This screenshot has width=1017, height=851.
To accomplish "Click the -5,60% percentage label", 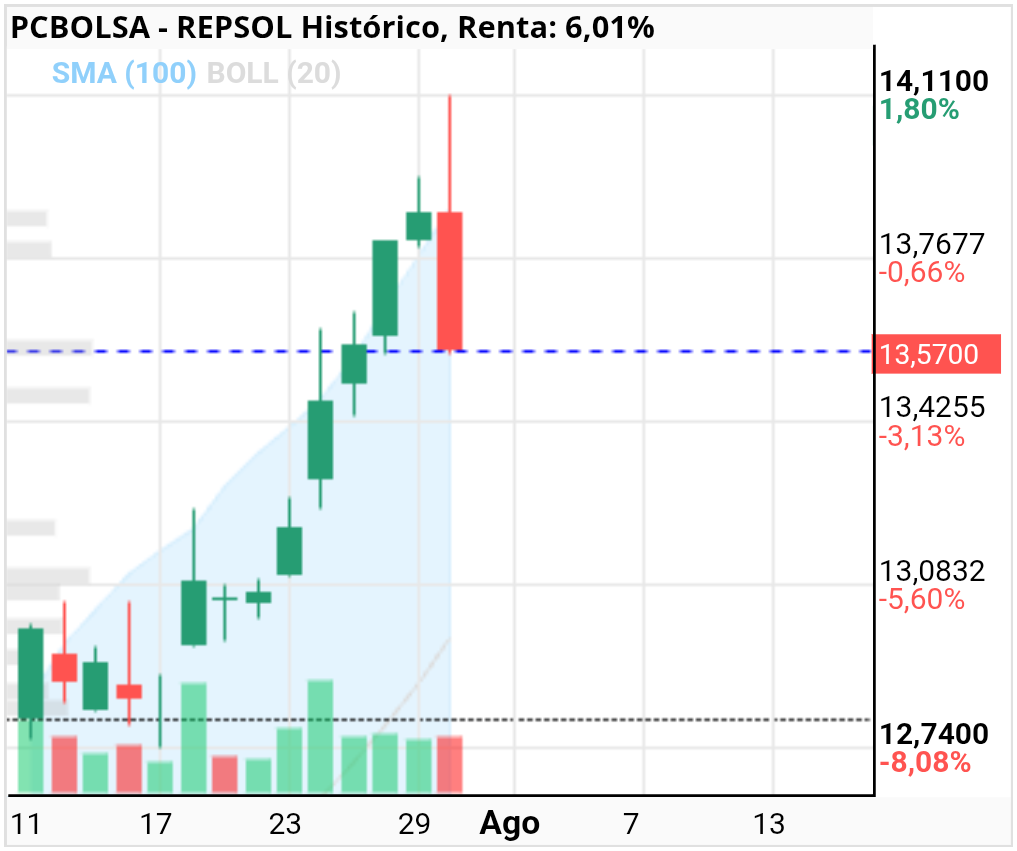I will point(922,599).
